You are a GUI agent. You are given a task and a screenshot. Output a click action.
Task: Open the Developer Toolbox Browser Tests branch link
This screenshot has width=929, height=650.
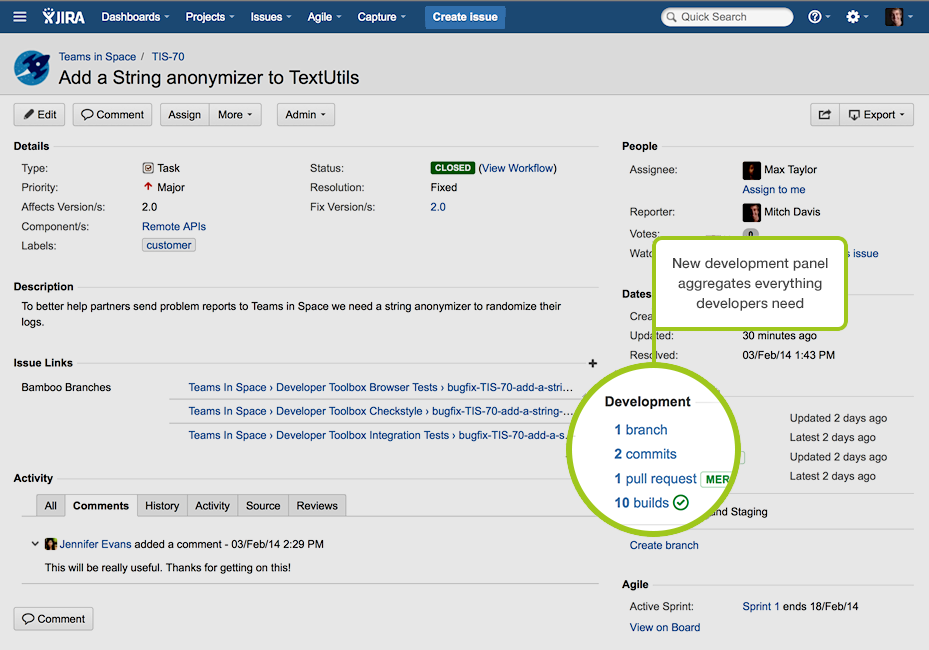coord(380,387)
